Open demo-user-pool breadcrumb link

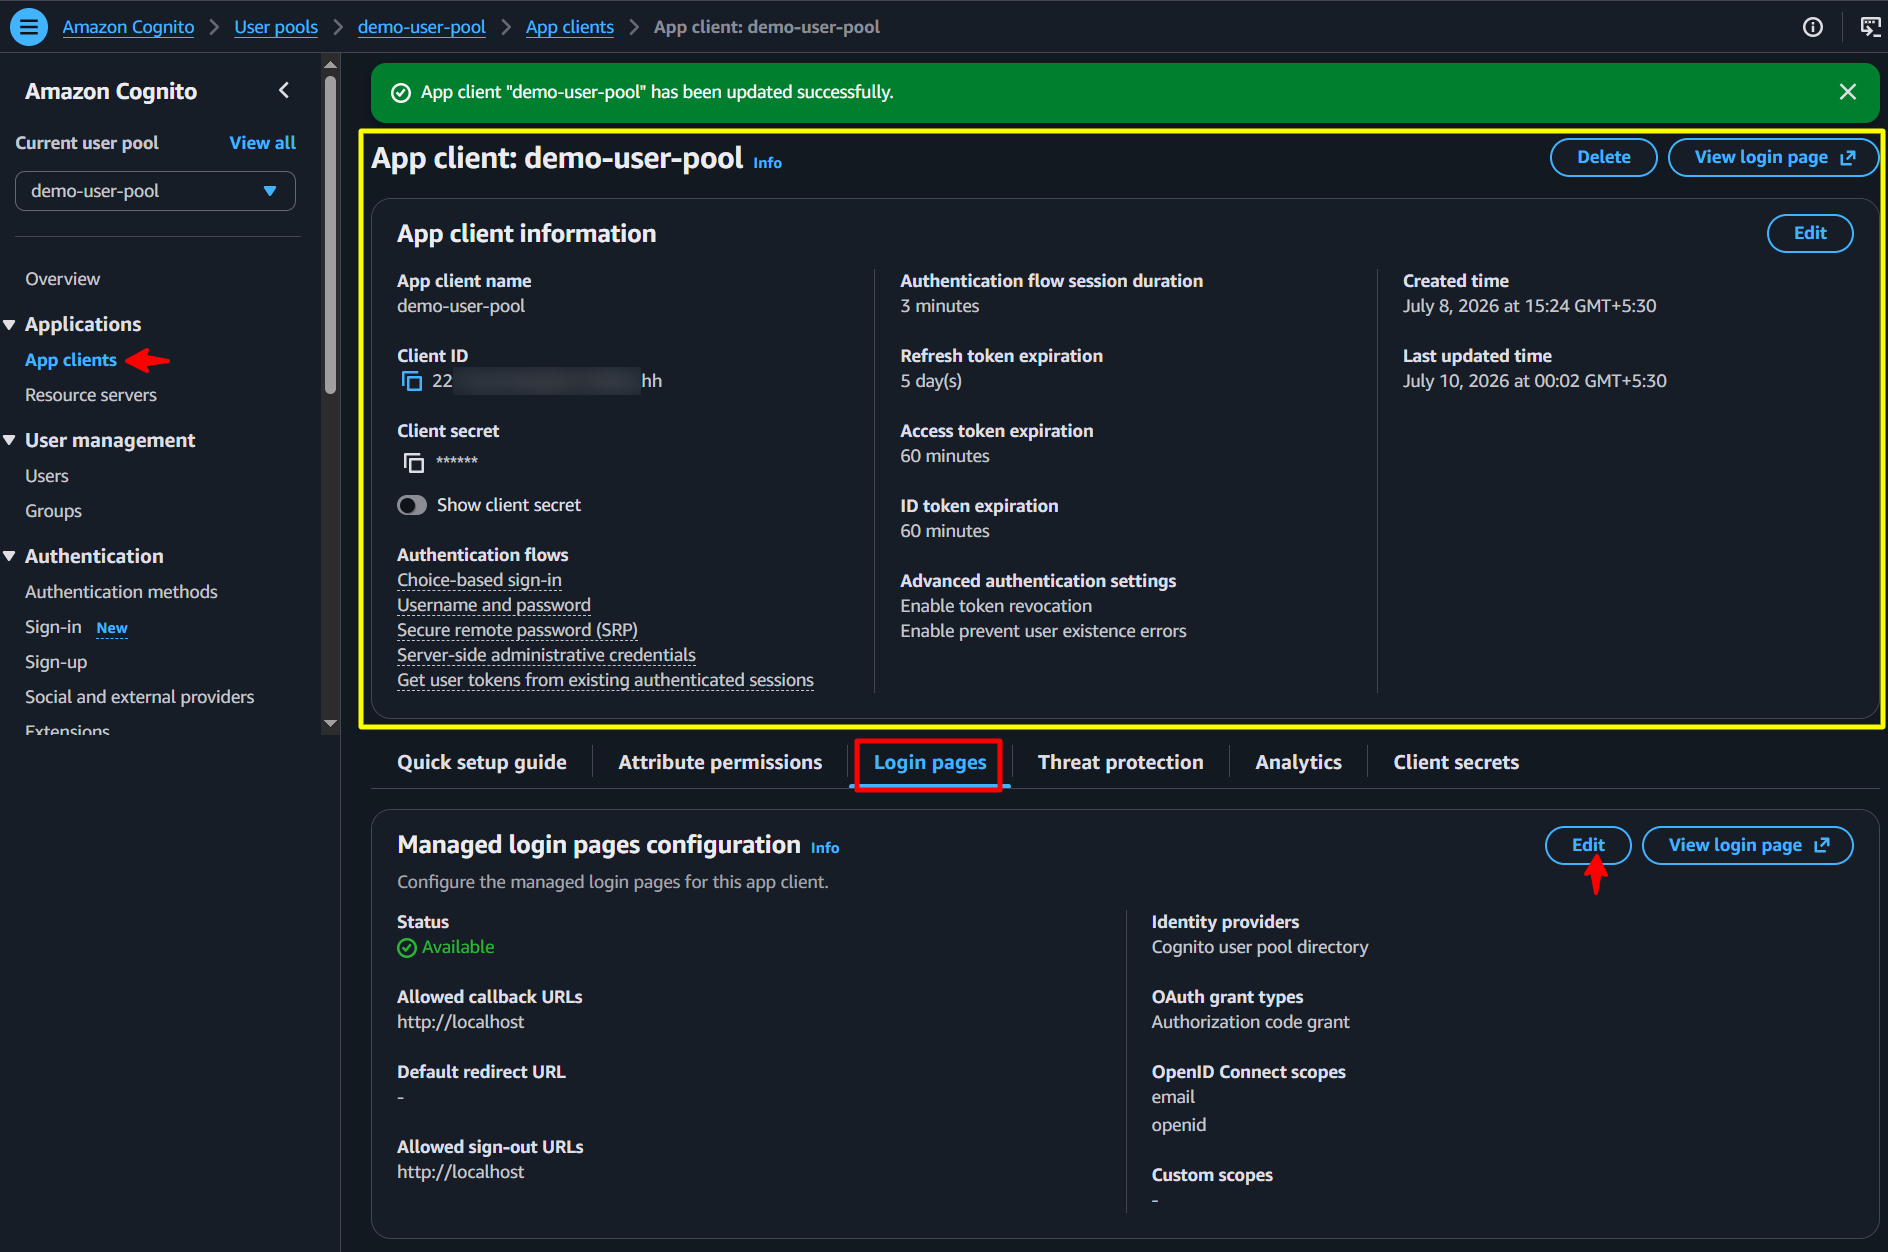pyautogui.click(x=421, y=27)
